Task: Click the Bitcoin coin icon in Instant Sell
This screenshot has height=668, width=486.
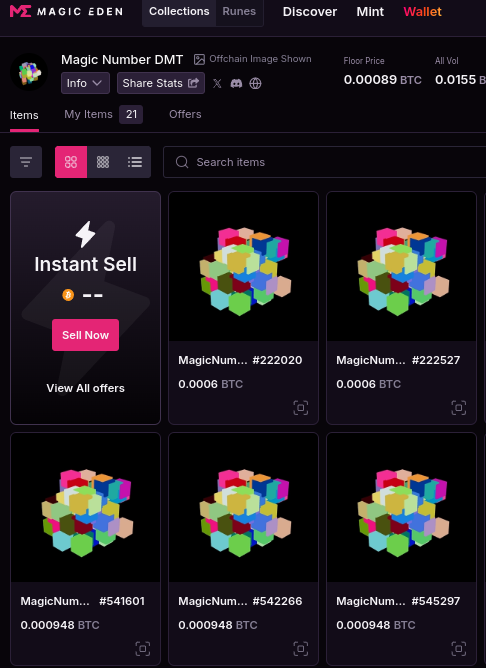Action: click(68, 295)
